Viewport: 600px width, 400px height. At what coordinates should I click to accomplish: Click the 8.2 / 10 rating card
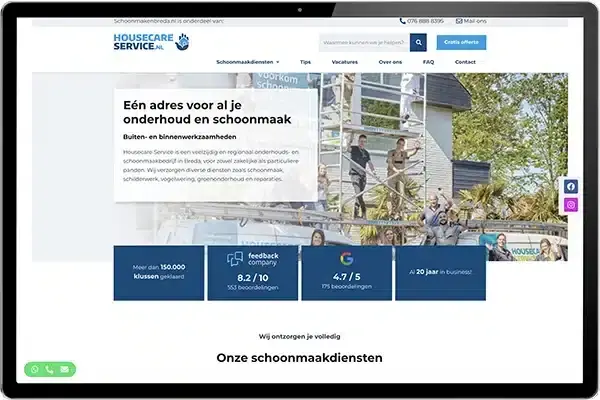tap(253, 273)
